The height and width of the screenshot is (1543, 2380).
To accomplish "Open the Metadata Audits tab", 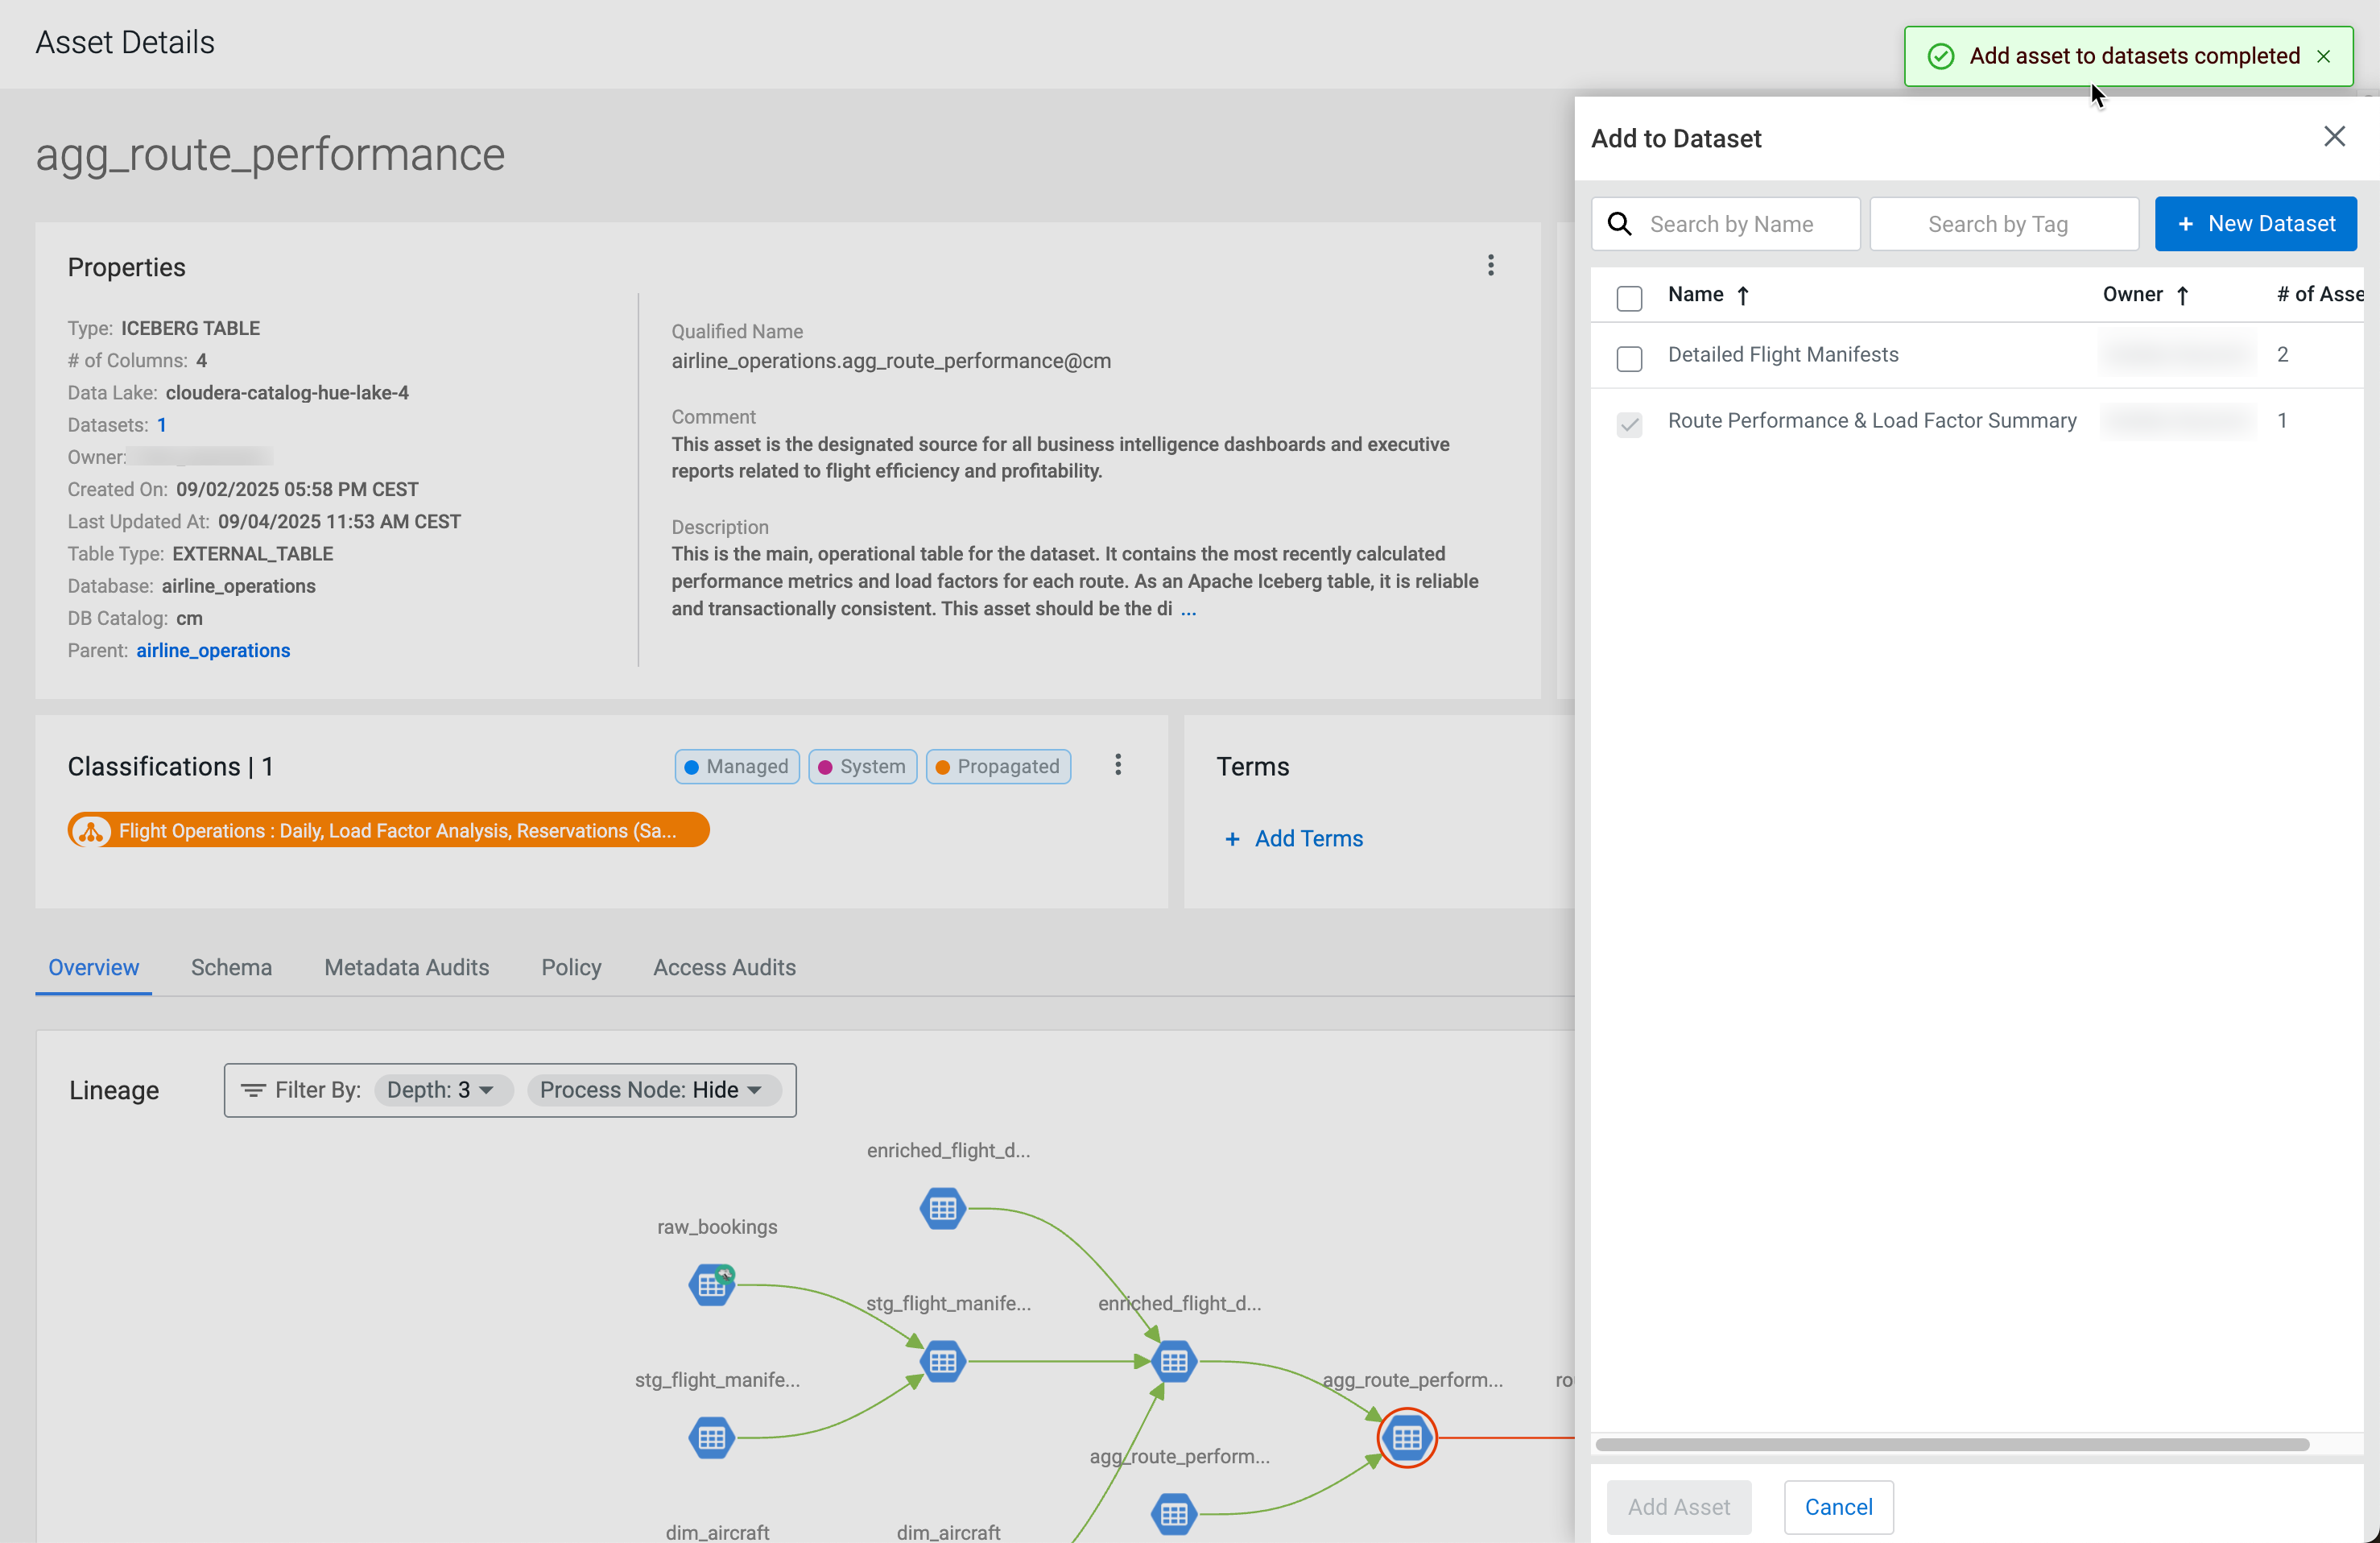I will click(x=406, y=967).
